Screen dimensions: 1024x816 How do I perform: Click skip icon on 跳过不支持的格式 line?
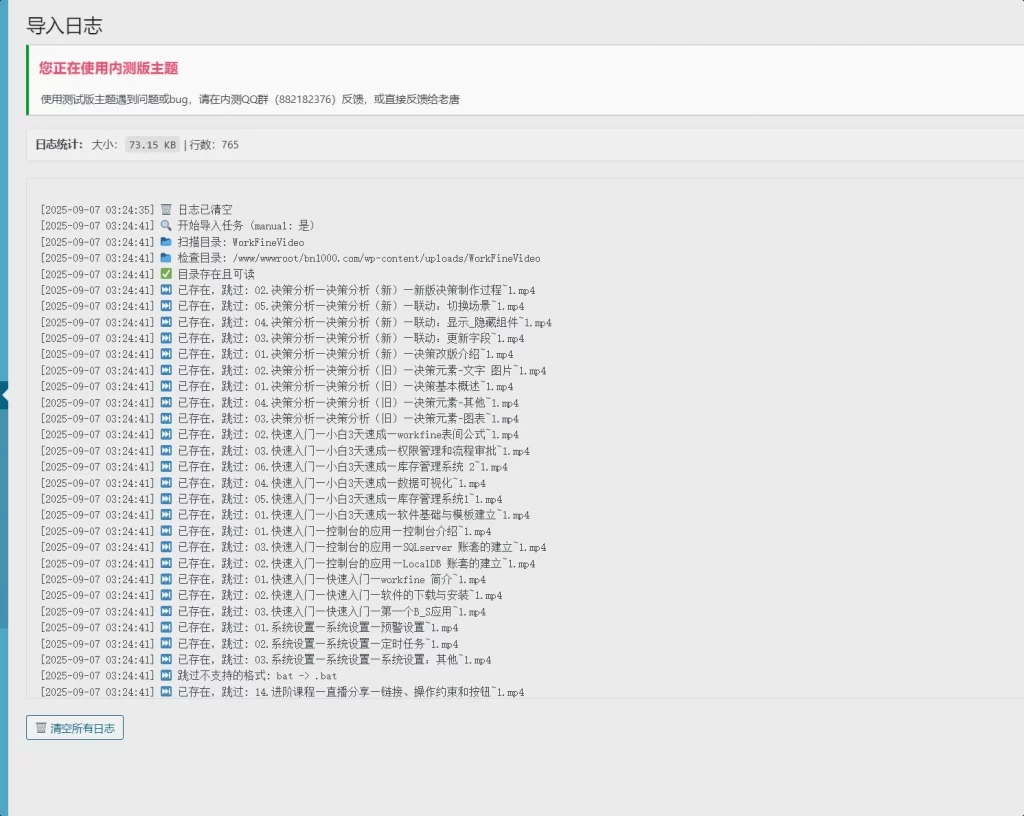pyautogui.click(x=166, y=676)
